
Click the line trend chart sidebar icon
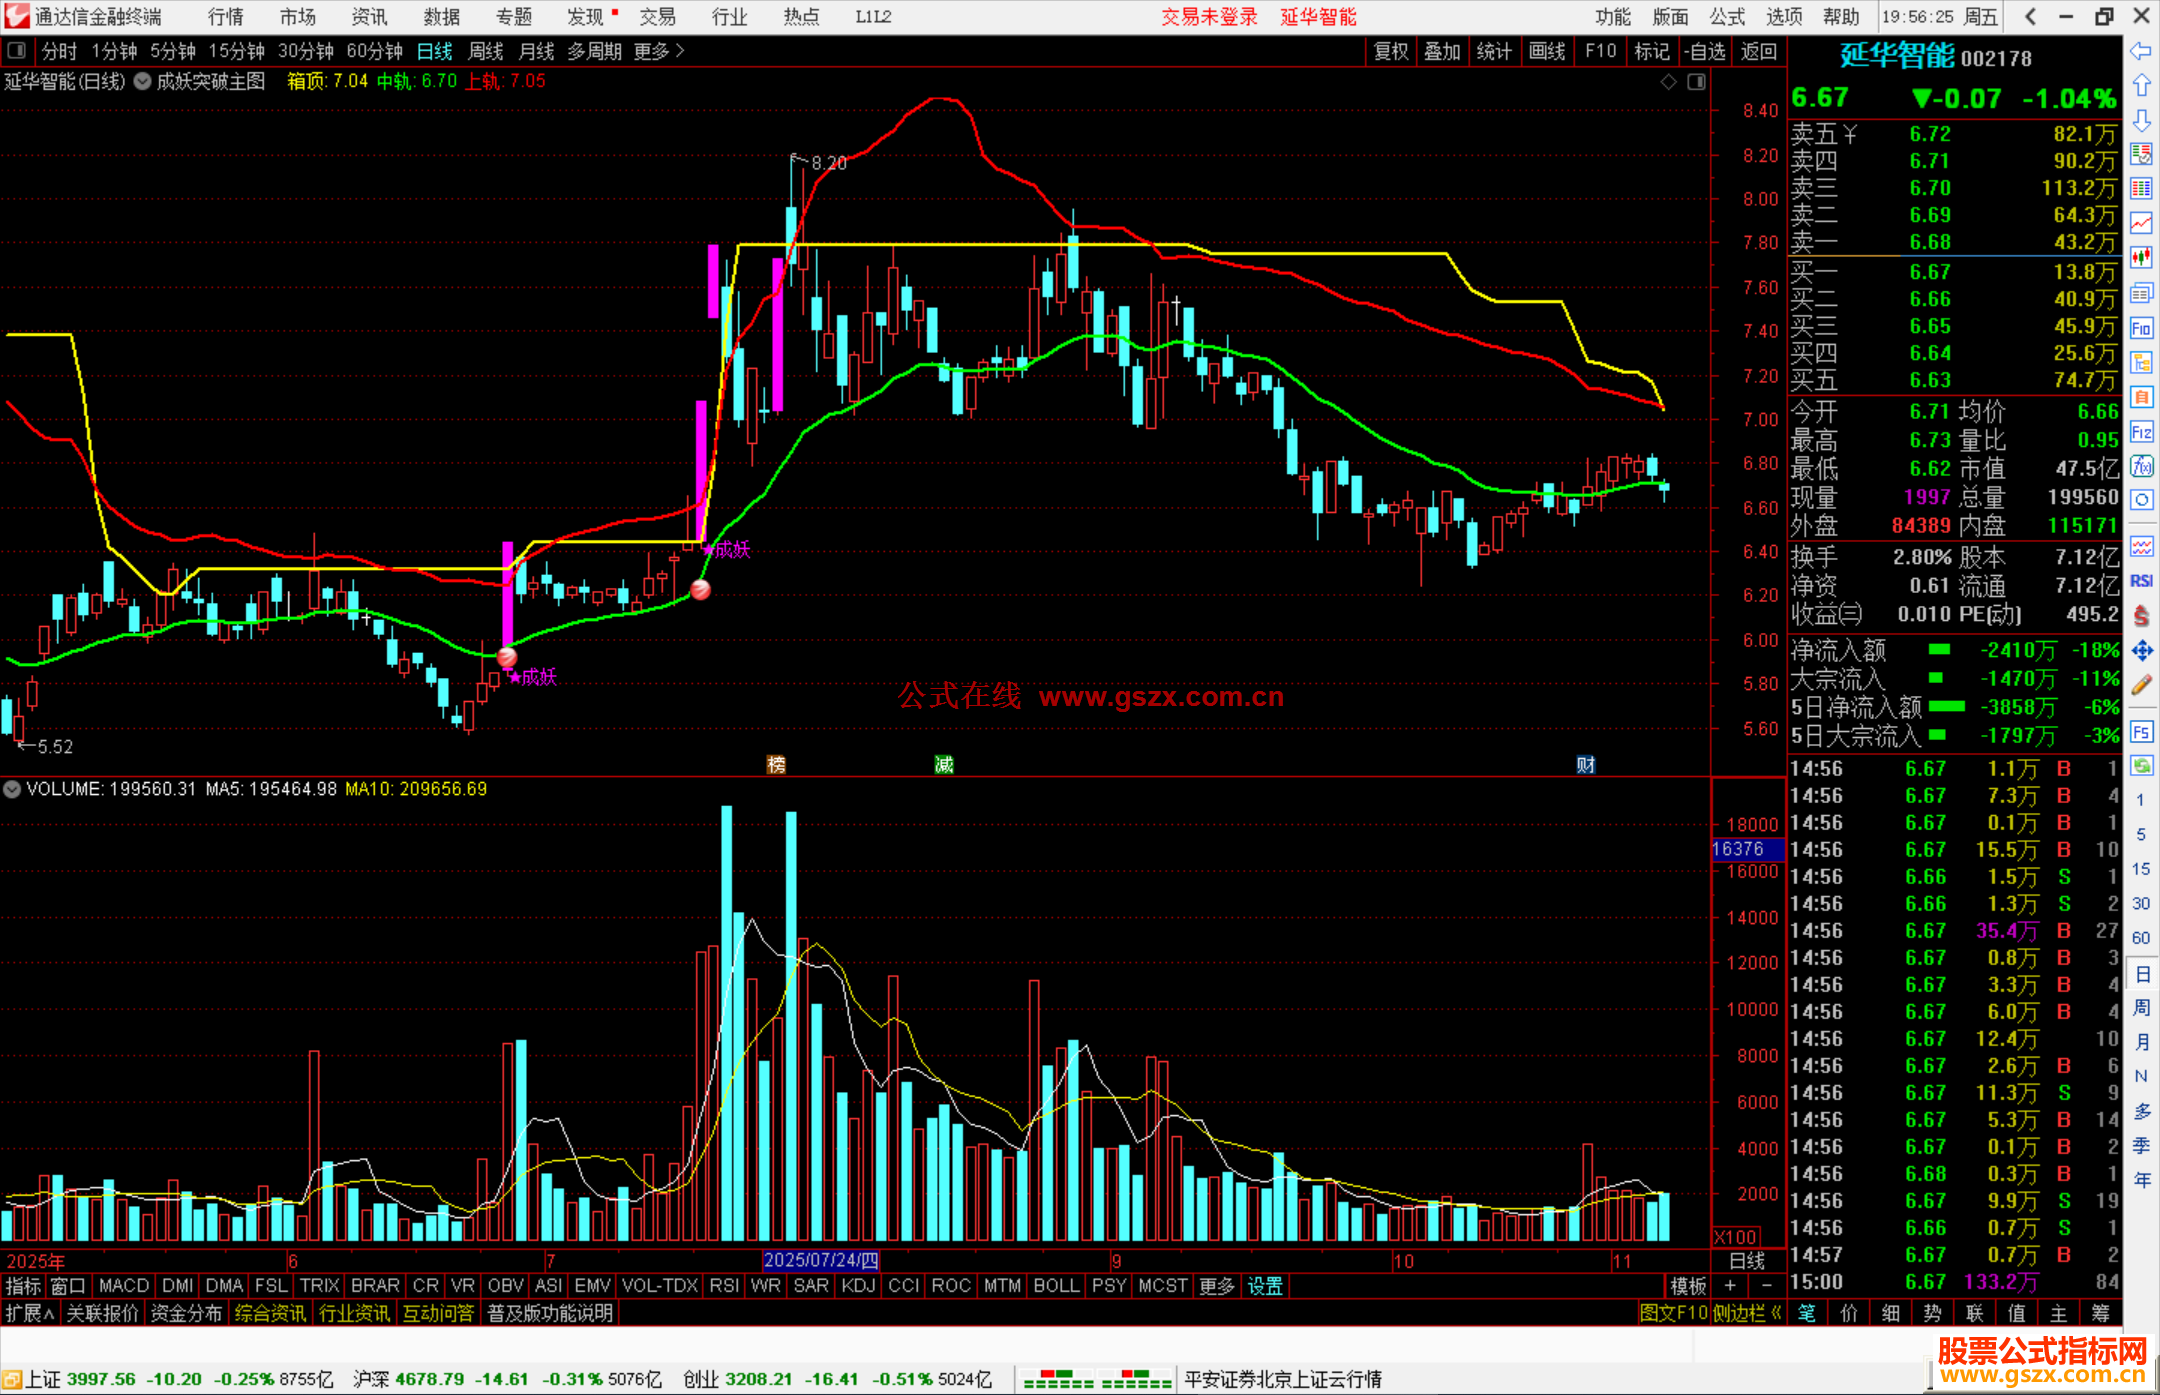(2141, 223)
